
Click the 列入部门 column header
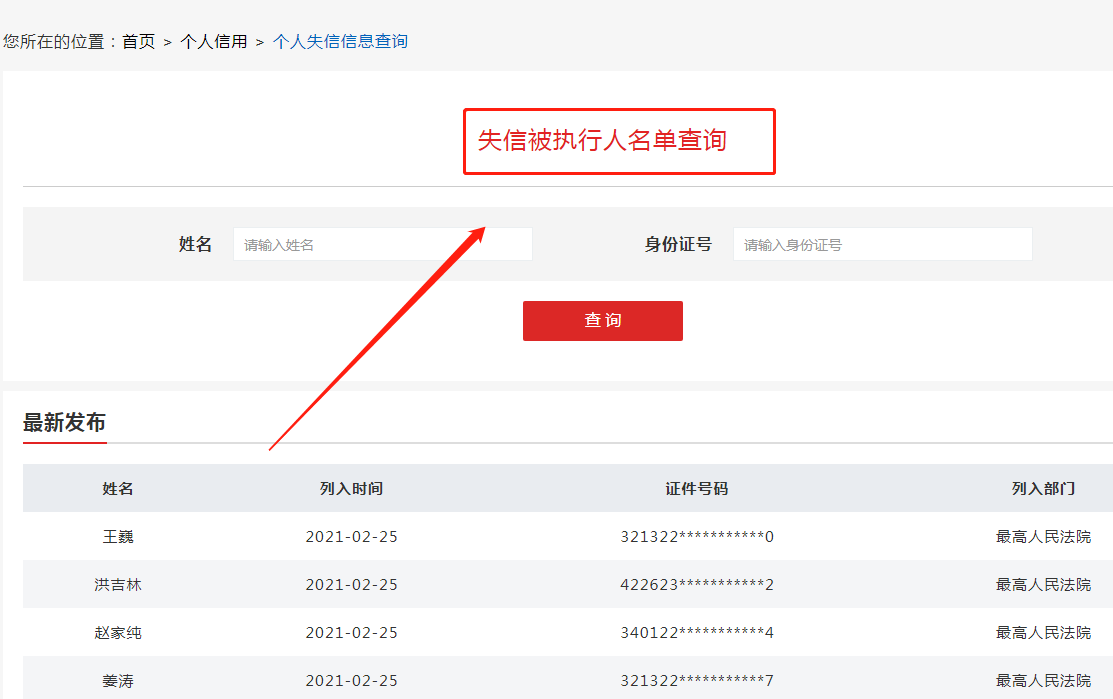(1043, 488)
